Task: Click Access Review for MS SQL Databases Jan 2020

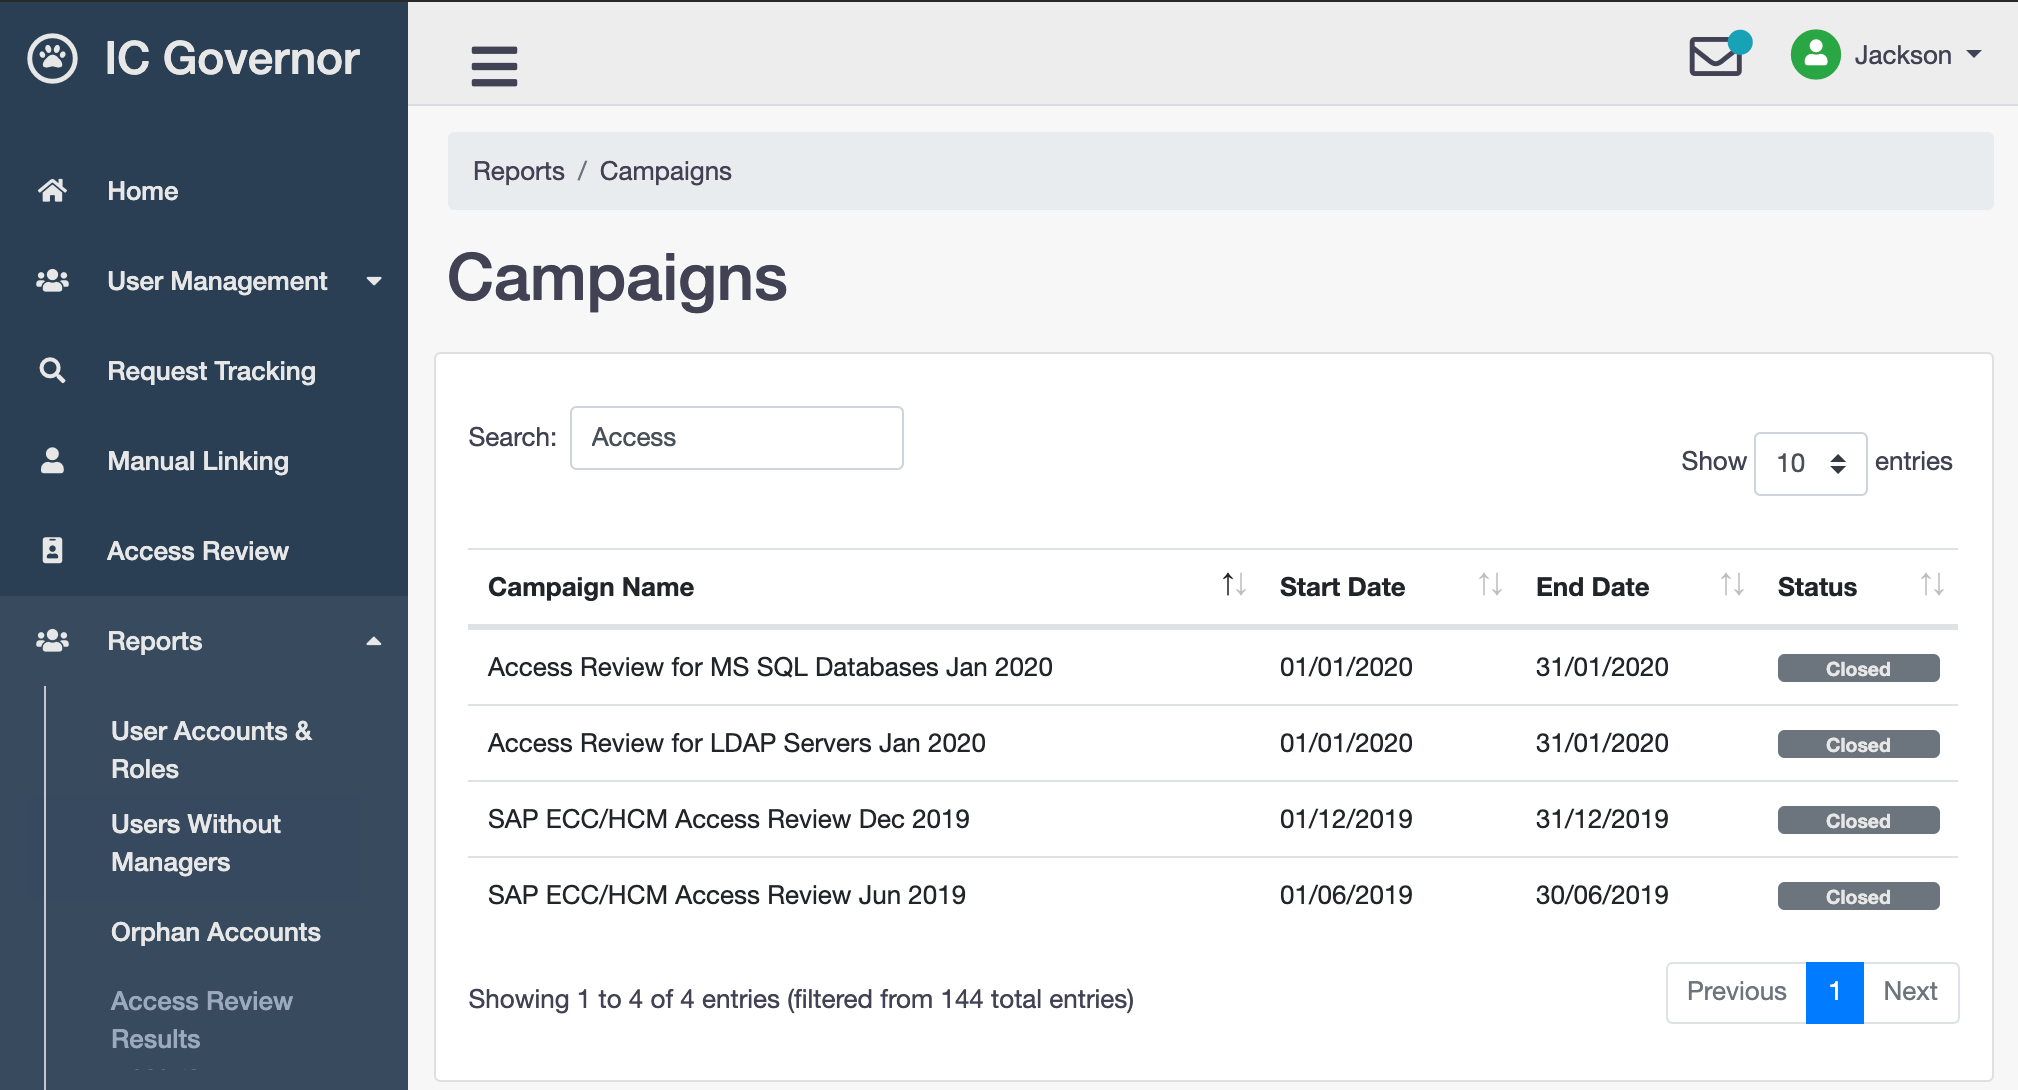Action: 770,667
